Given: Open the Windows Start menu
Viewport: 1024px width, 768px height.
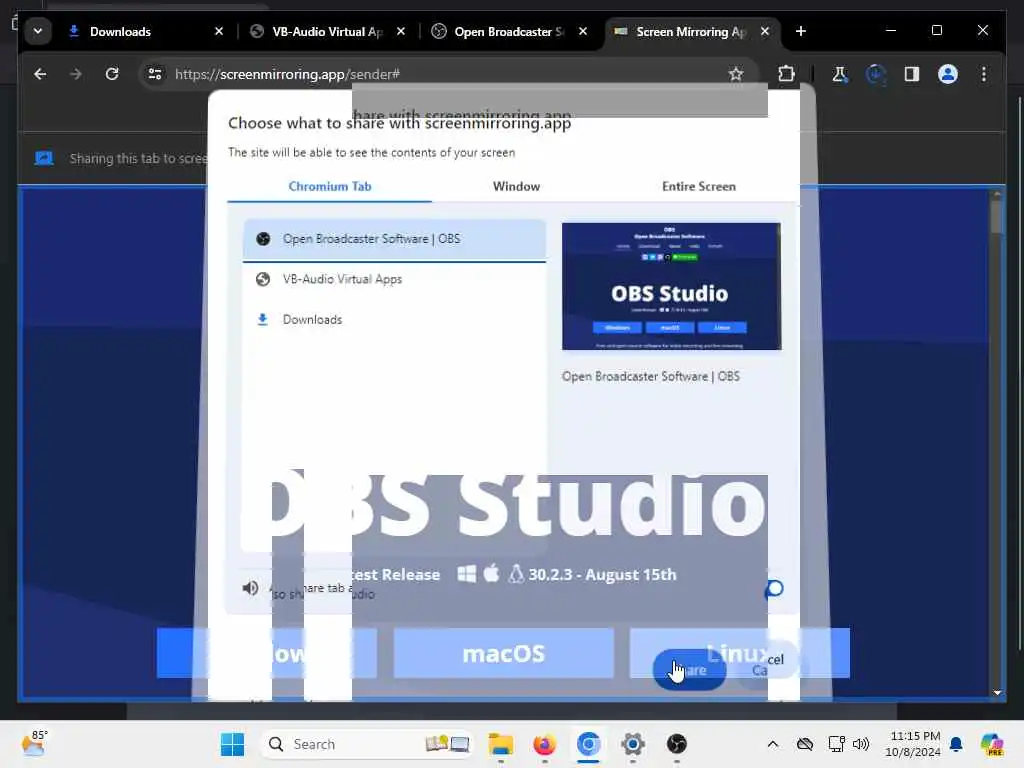Looking at the screenshot, I should click(x=232, y=744).
